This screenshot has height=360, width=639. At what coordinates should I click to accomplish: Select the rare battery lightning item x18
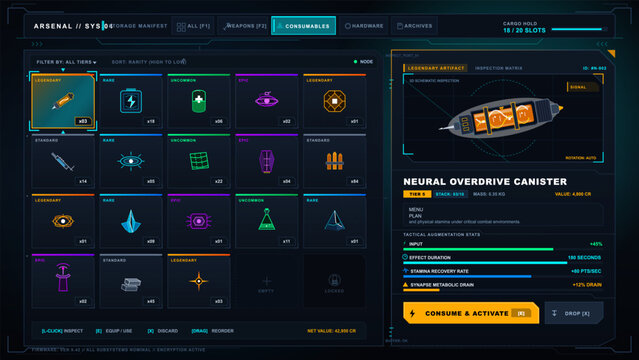coord(131,101)
